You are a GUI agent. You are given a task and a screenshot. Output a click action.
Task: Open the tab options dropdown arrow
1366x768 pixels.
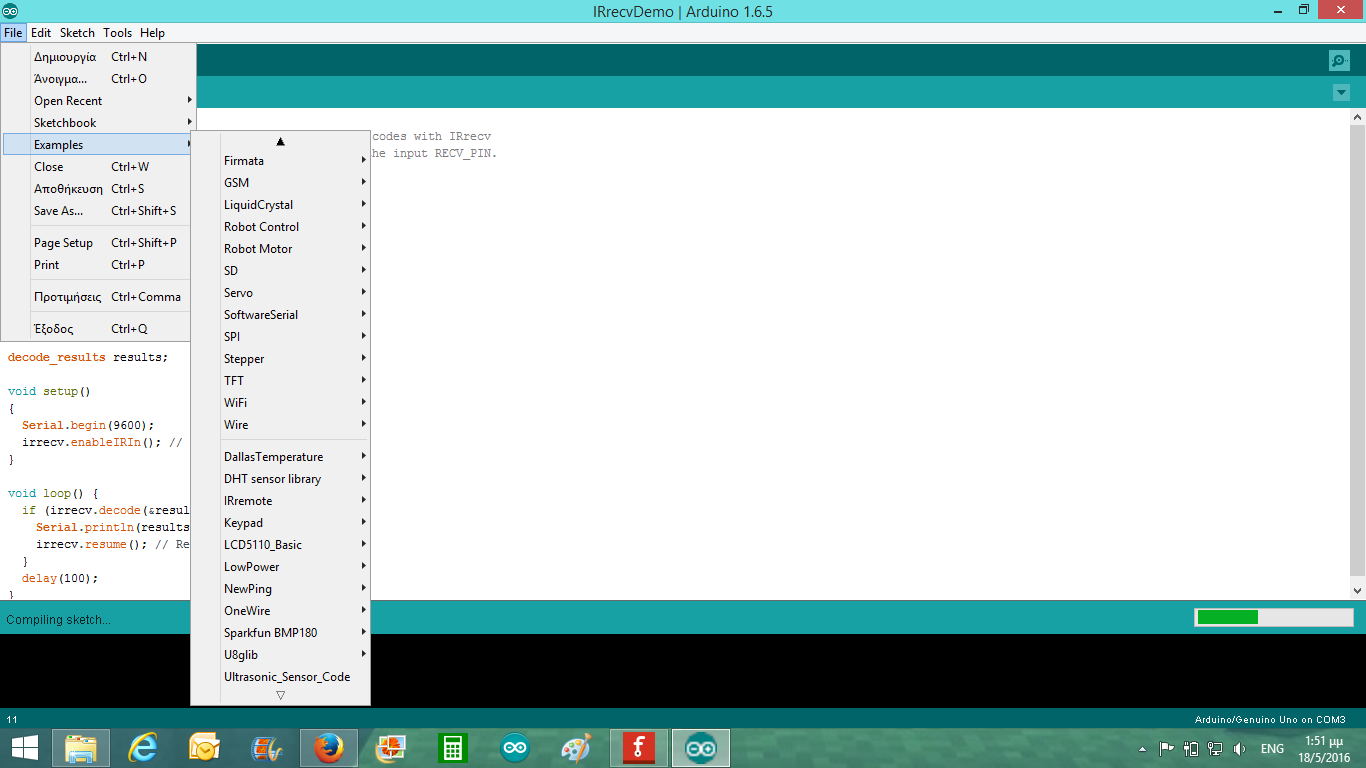(x=1341, y=93)
